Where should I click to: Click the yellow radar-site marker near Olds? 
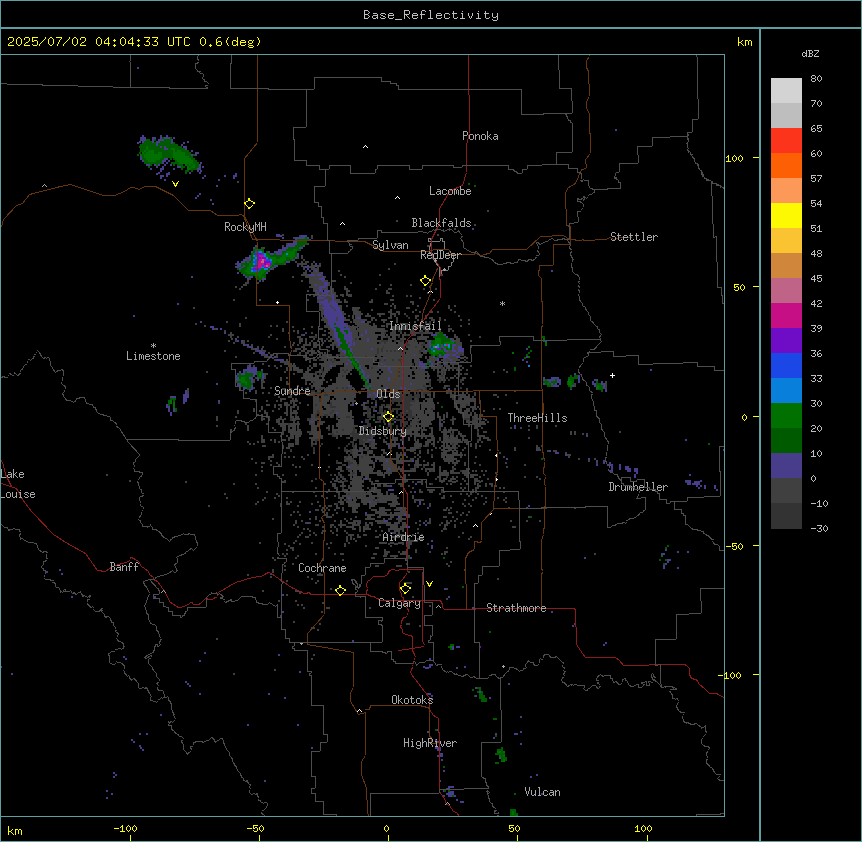coord(389,417)
